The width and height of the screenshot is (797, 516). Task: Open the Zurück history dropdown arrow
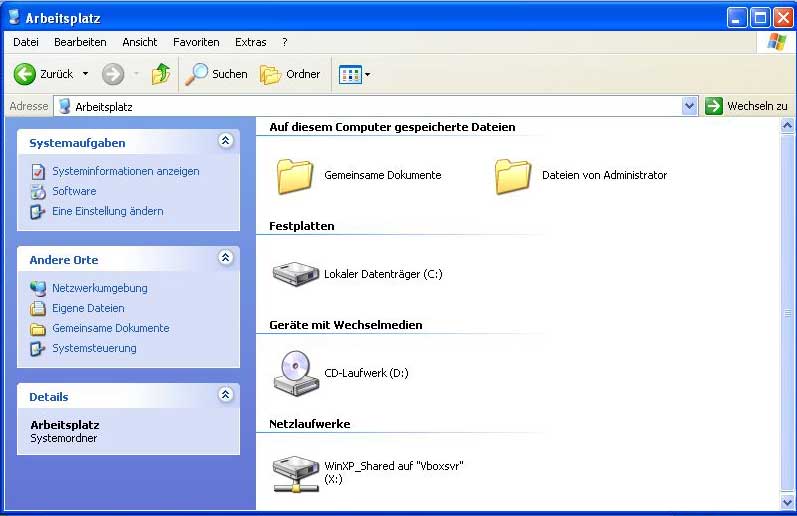85,74
